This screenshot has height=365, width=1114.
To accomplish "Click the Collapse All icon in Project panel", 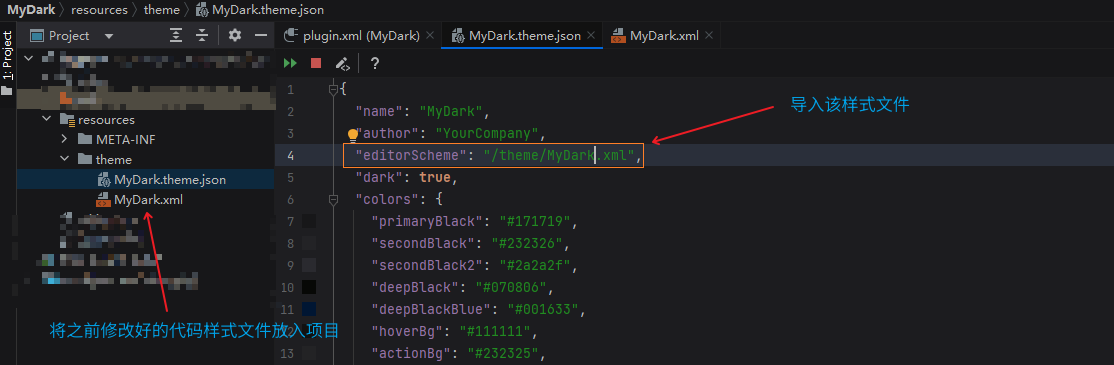I will tap(202, 36).
